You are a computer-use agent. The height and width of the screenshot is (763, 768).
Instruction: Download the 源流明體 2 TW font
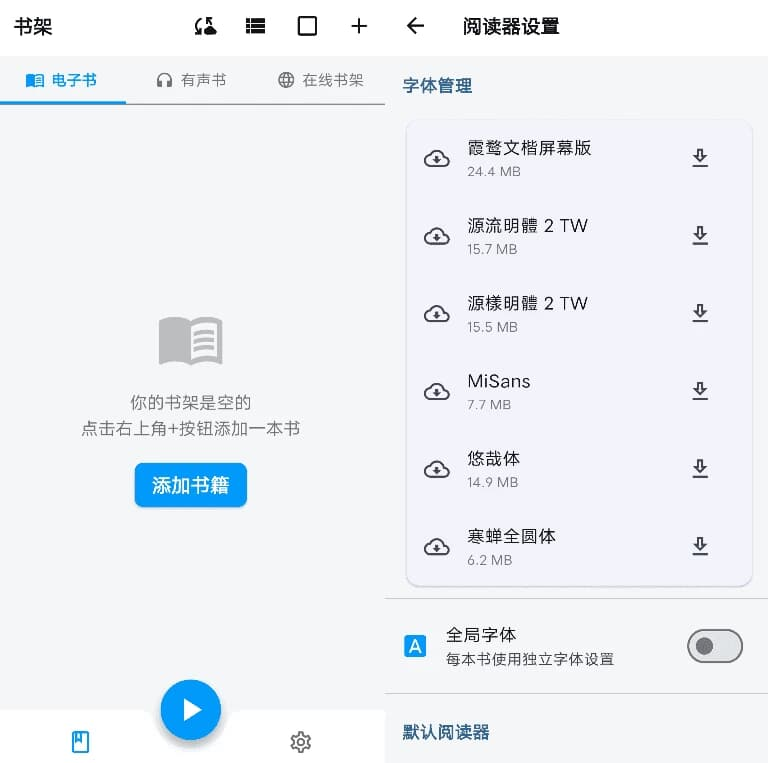point(700,236)
